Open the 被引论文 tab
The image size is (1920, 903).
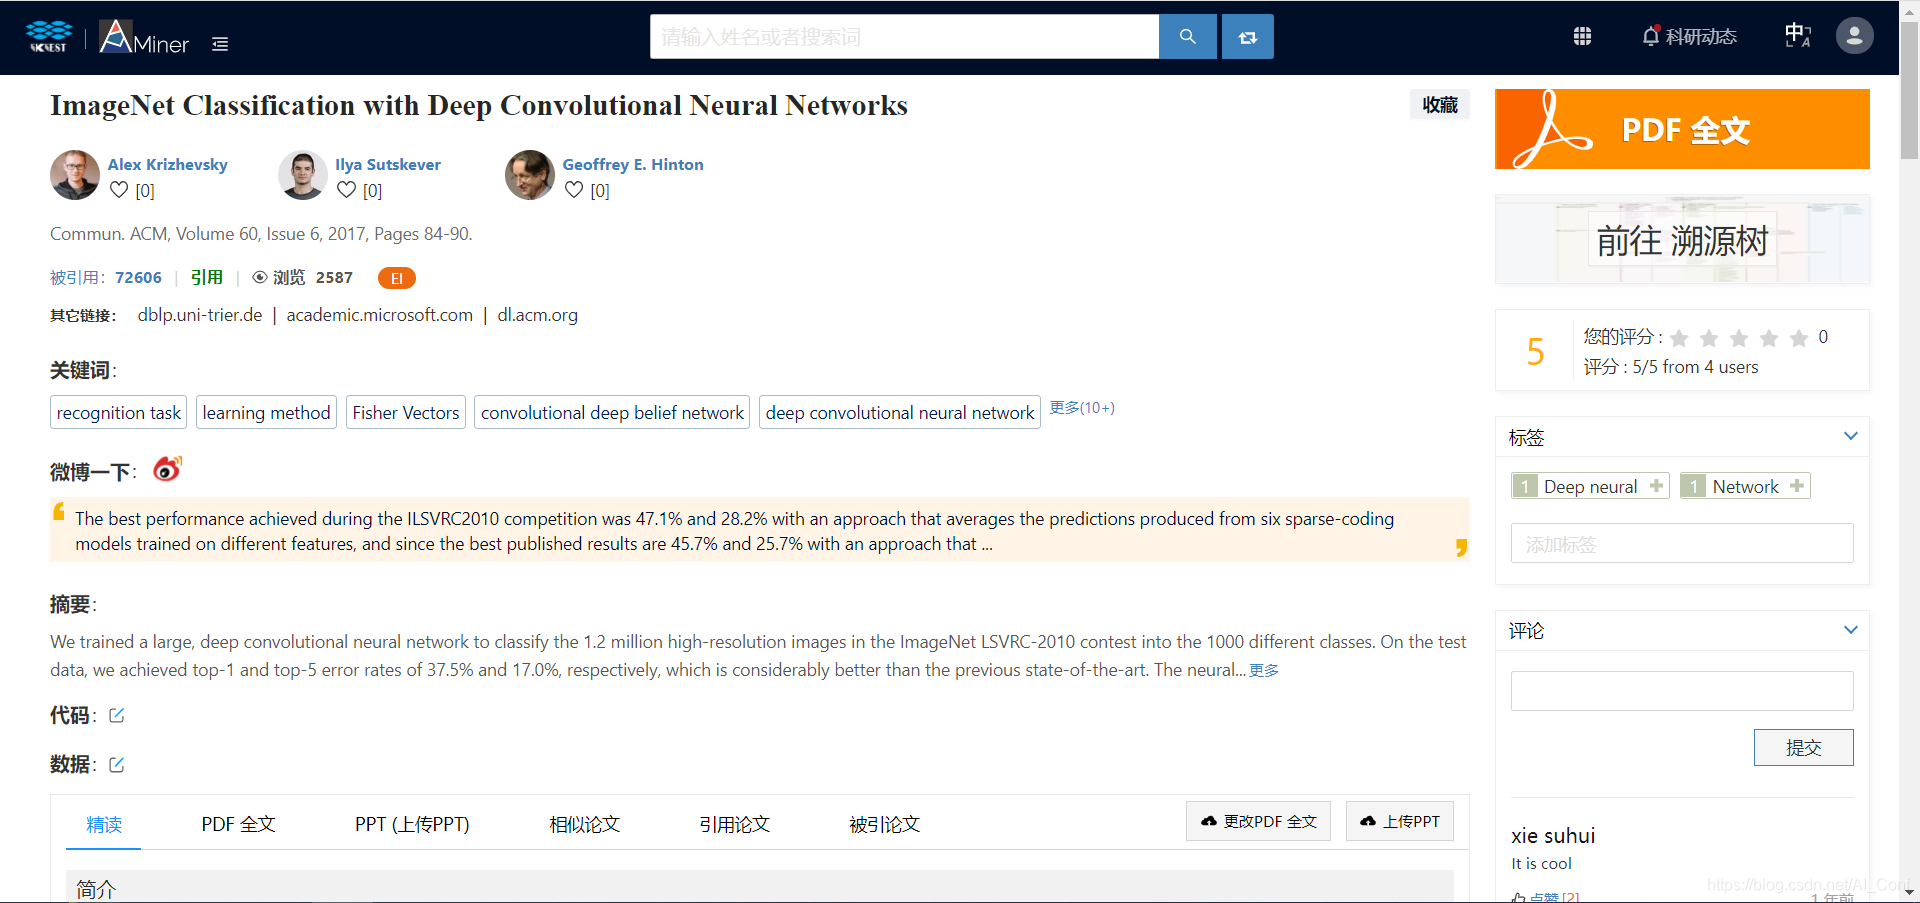tap(885, 824)
